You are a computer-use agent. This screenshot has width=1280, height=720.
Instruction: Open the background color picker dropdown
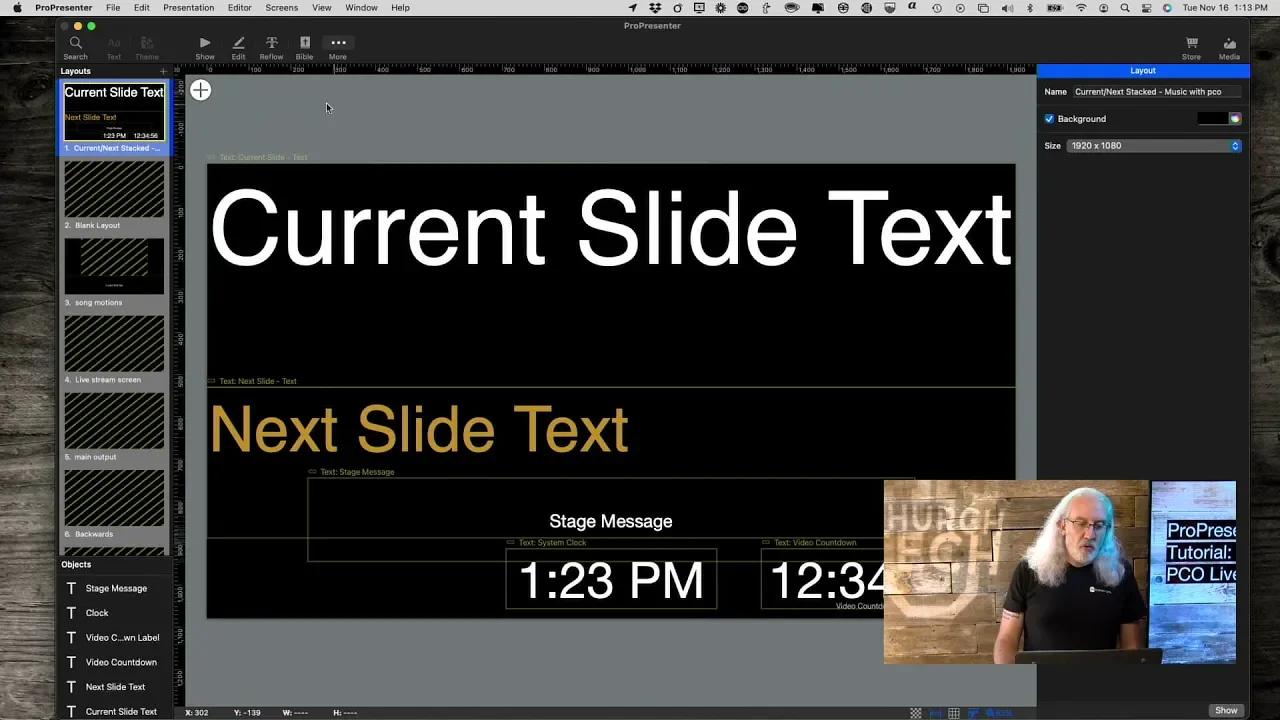coord(1234,118)
